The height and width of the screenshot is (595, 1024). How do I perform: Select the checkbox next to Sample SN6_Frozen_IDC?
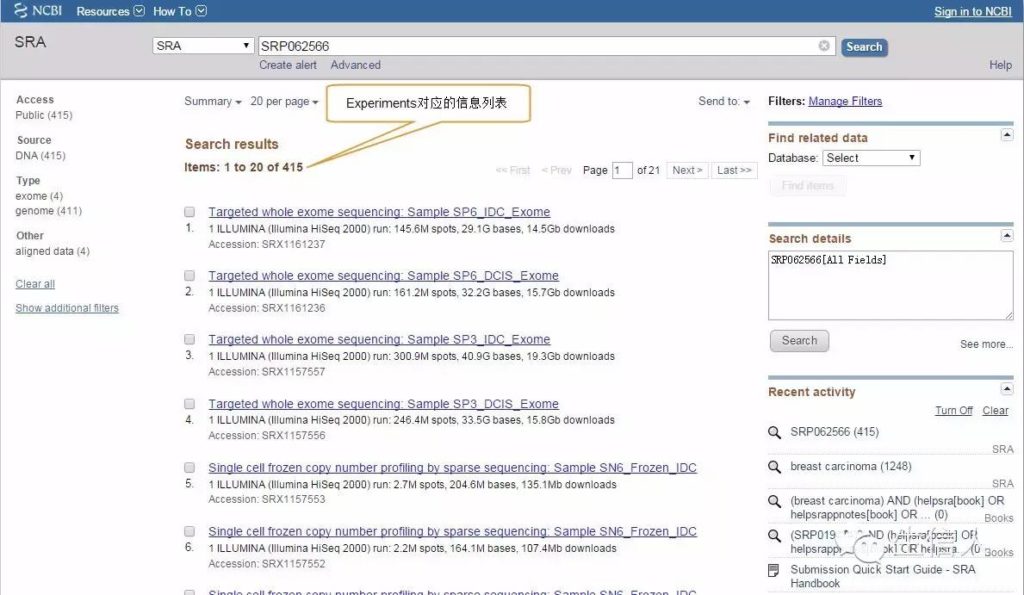[189, 467]
